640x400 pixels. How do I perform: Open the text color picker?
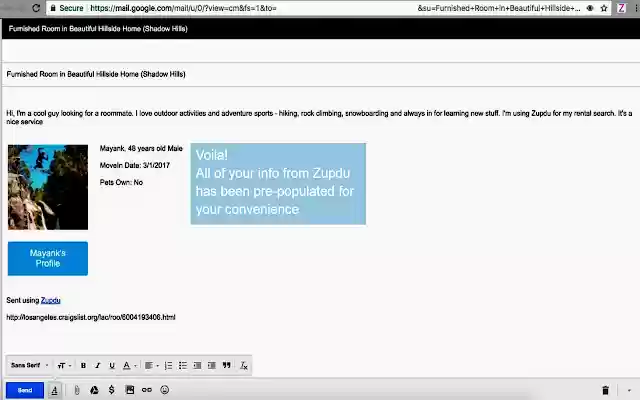[x=129, y=366]
